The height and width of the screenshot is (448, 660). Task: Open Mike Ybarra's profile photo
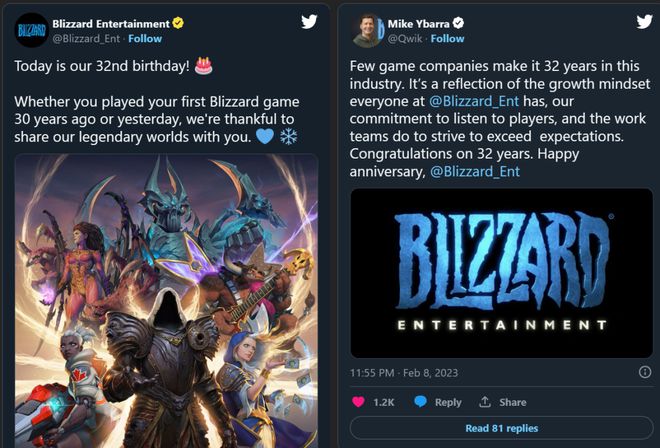(x=367, y=29)
